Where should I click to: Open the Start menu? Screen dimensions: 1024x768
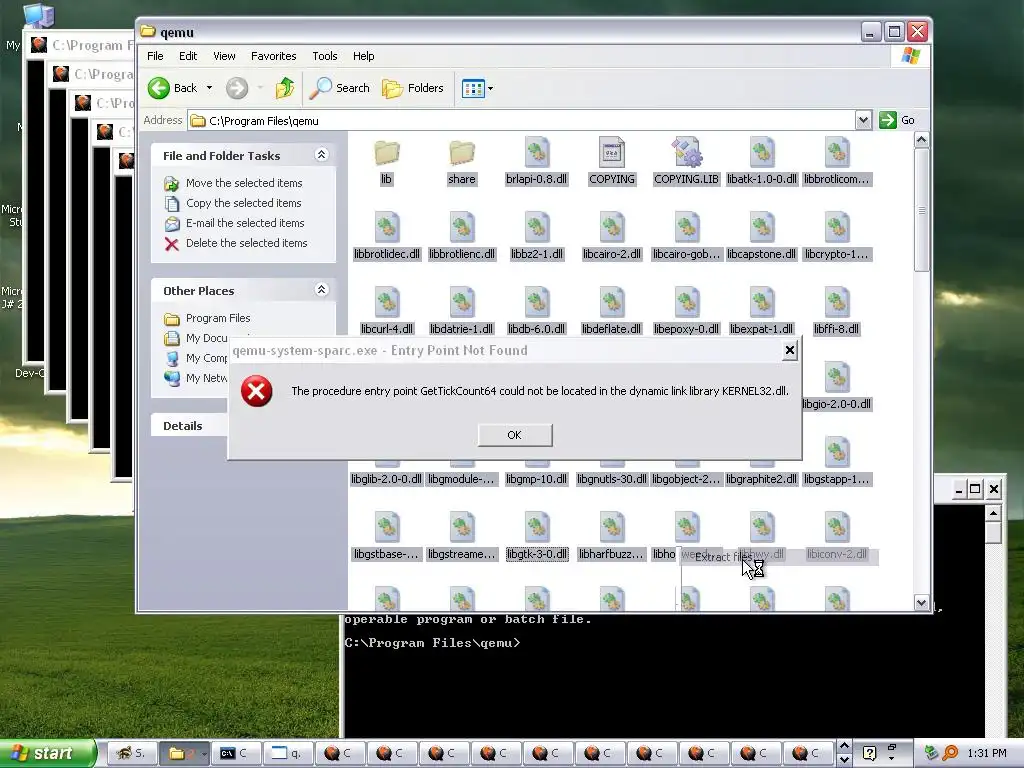[48, 753]
